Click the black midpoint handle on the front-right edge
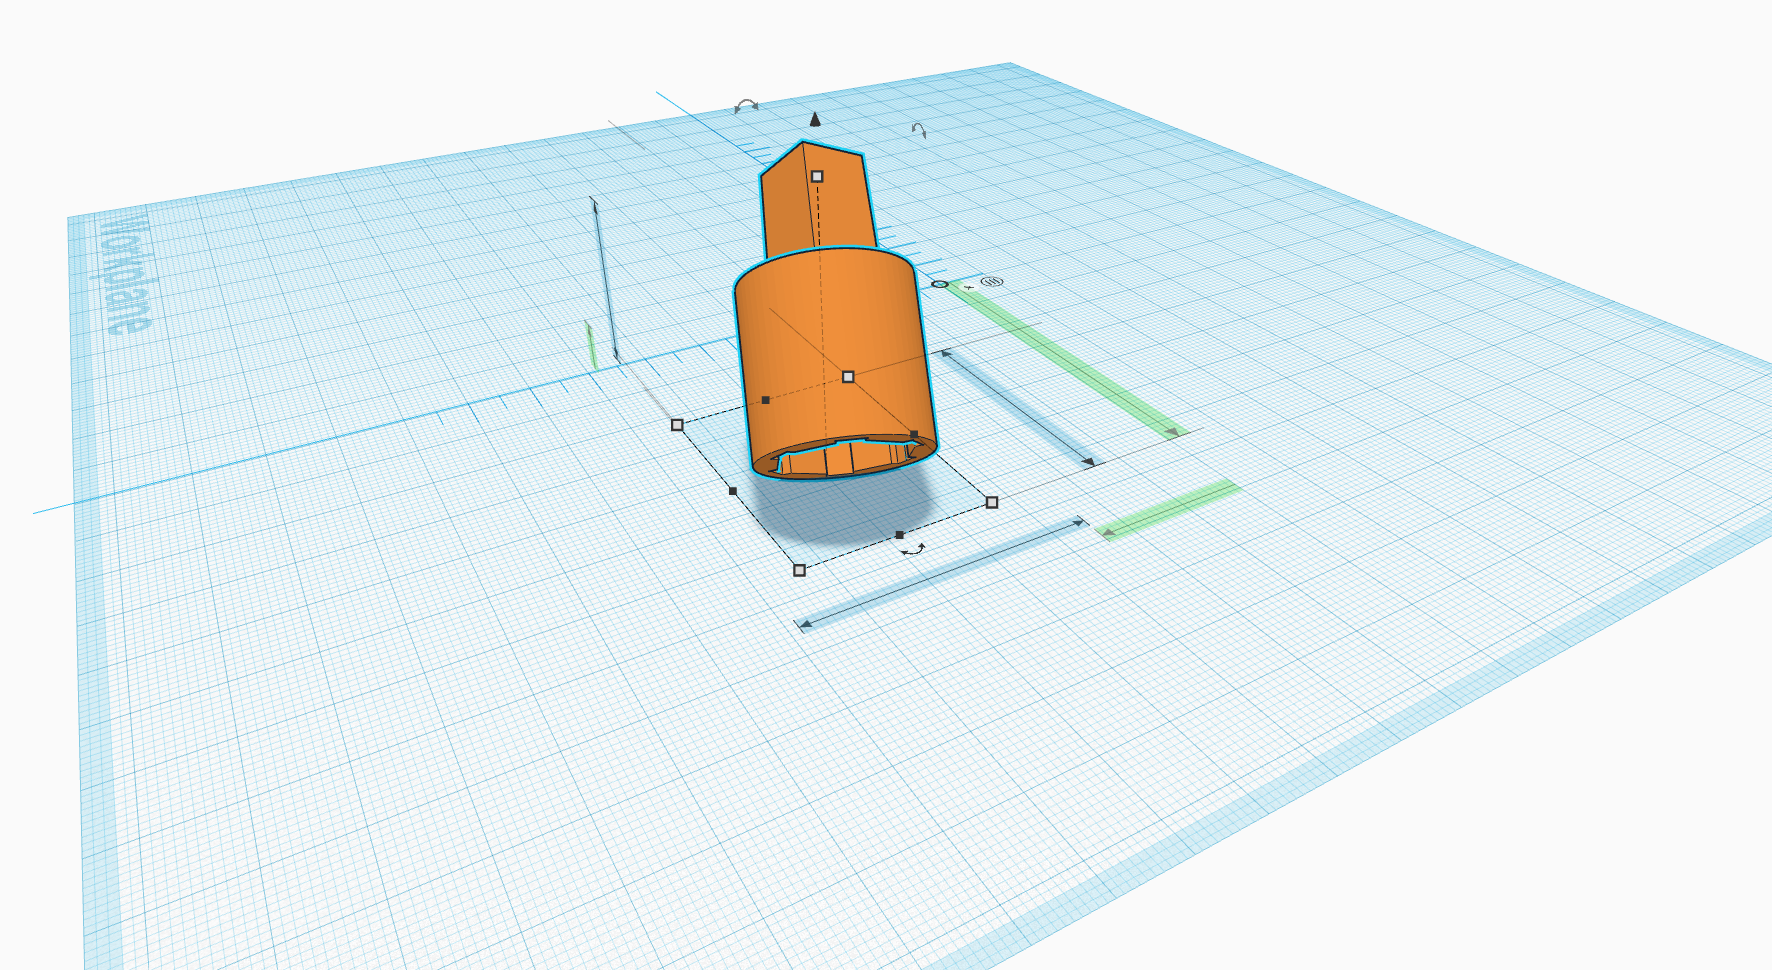 tap(899, 535)
